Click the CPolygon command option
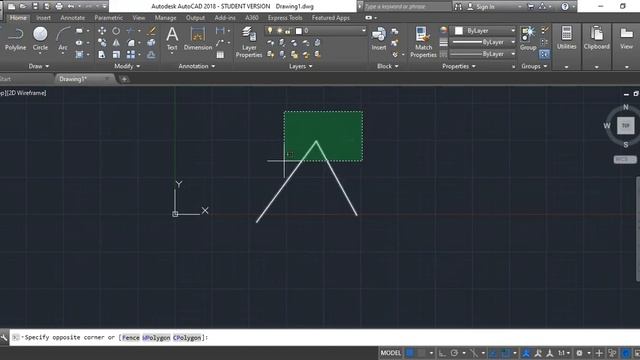This screenshot has width=640, height=360. pos(187,338)
